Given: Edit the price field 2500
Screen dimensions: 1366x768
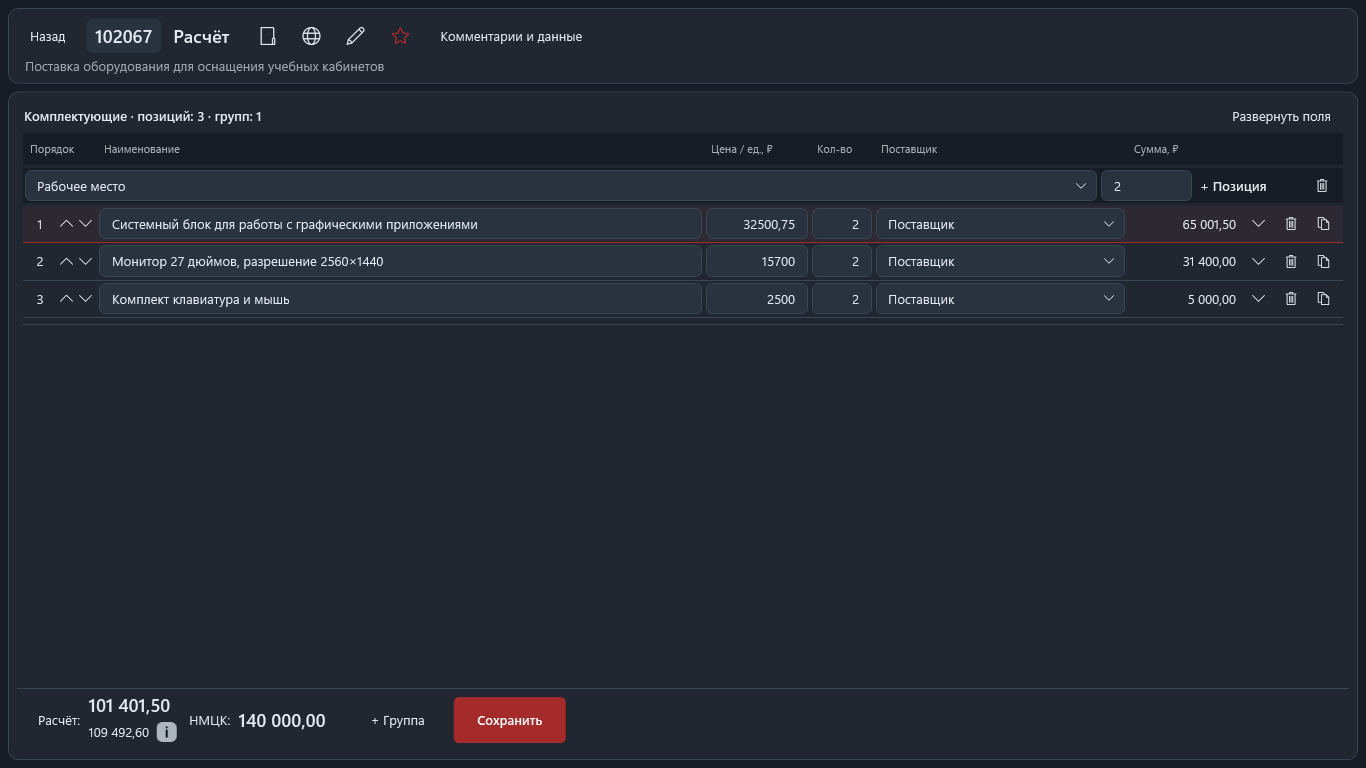Looking at the screenshot, I should click(x=757, y=299).
